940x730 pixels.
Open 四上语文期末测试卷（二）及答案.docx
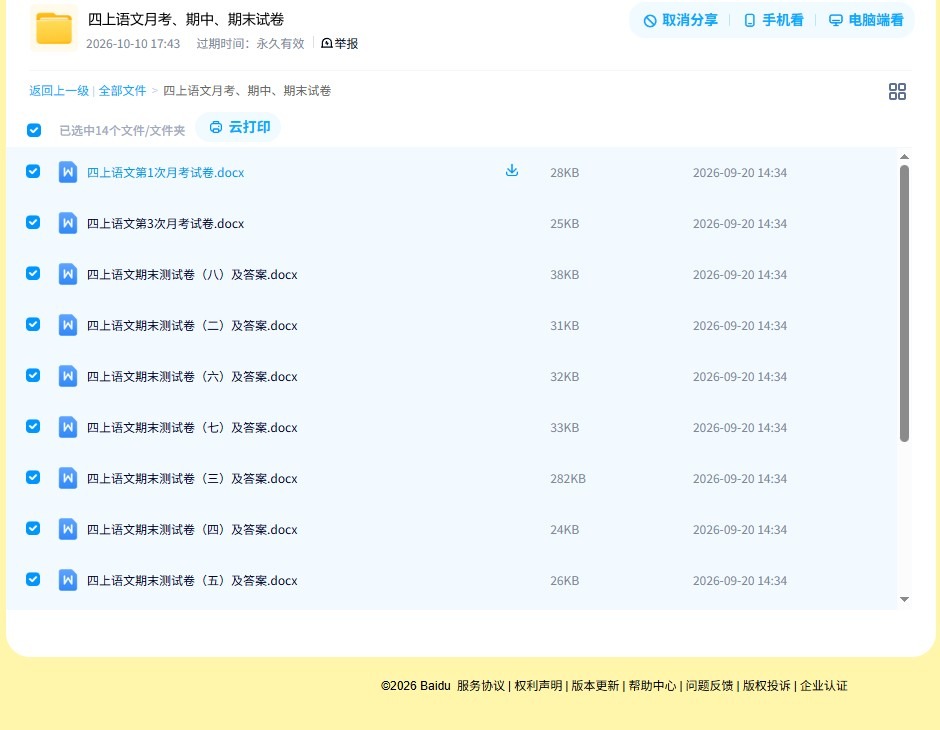click(192, 325)
